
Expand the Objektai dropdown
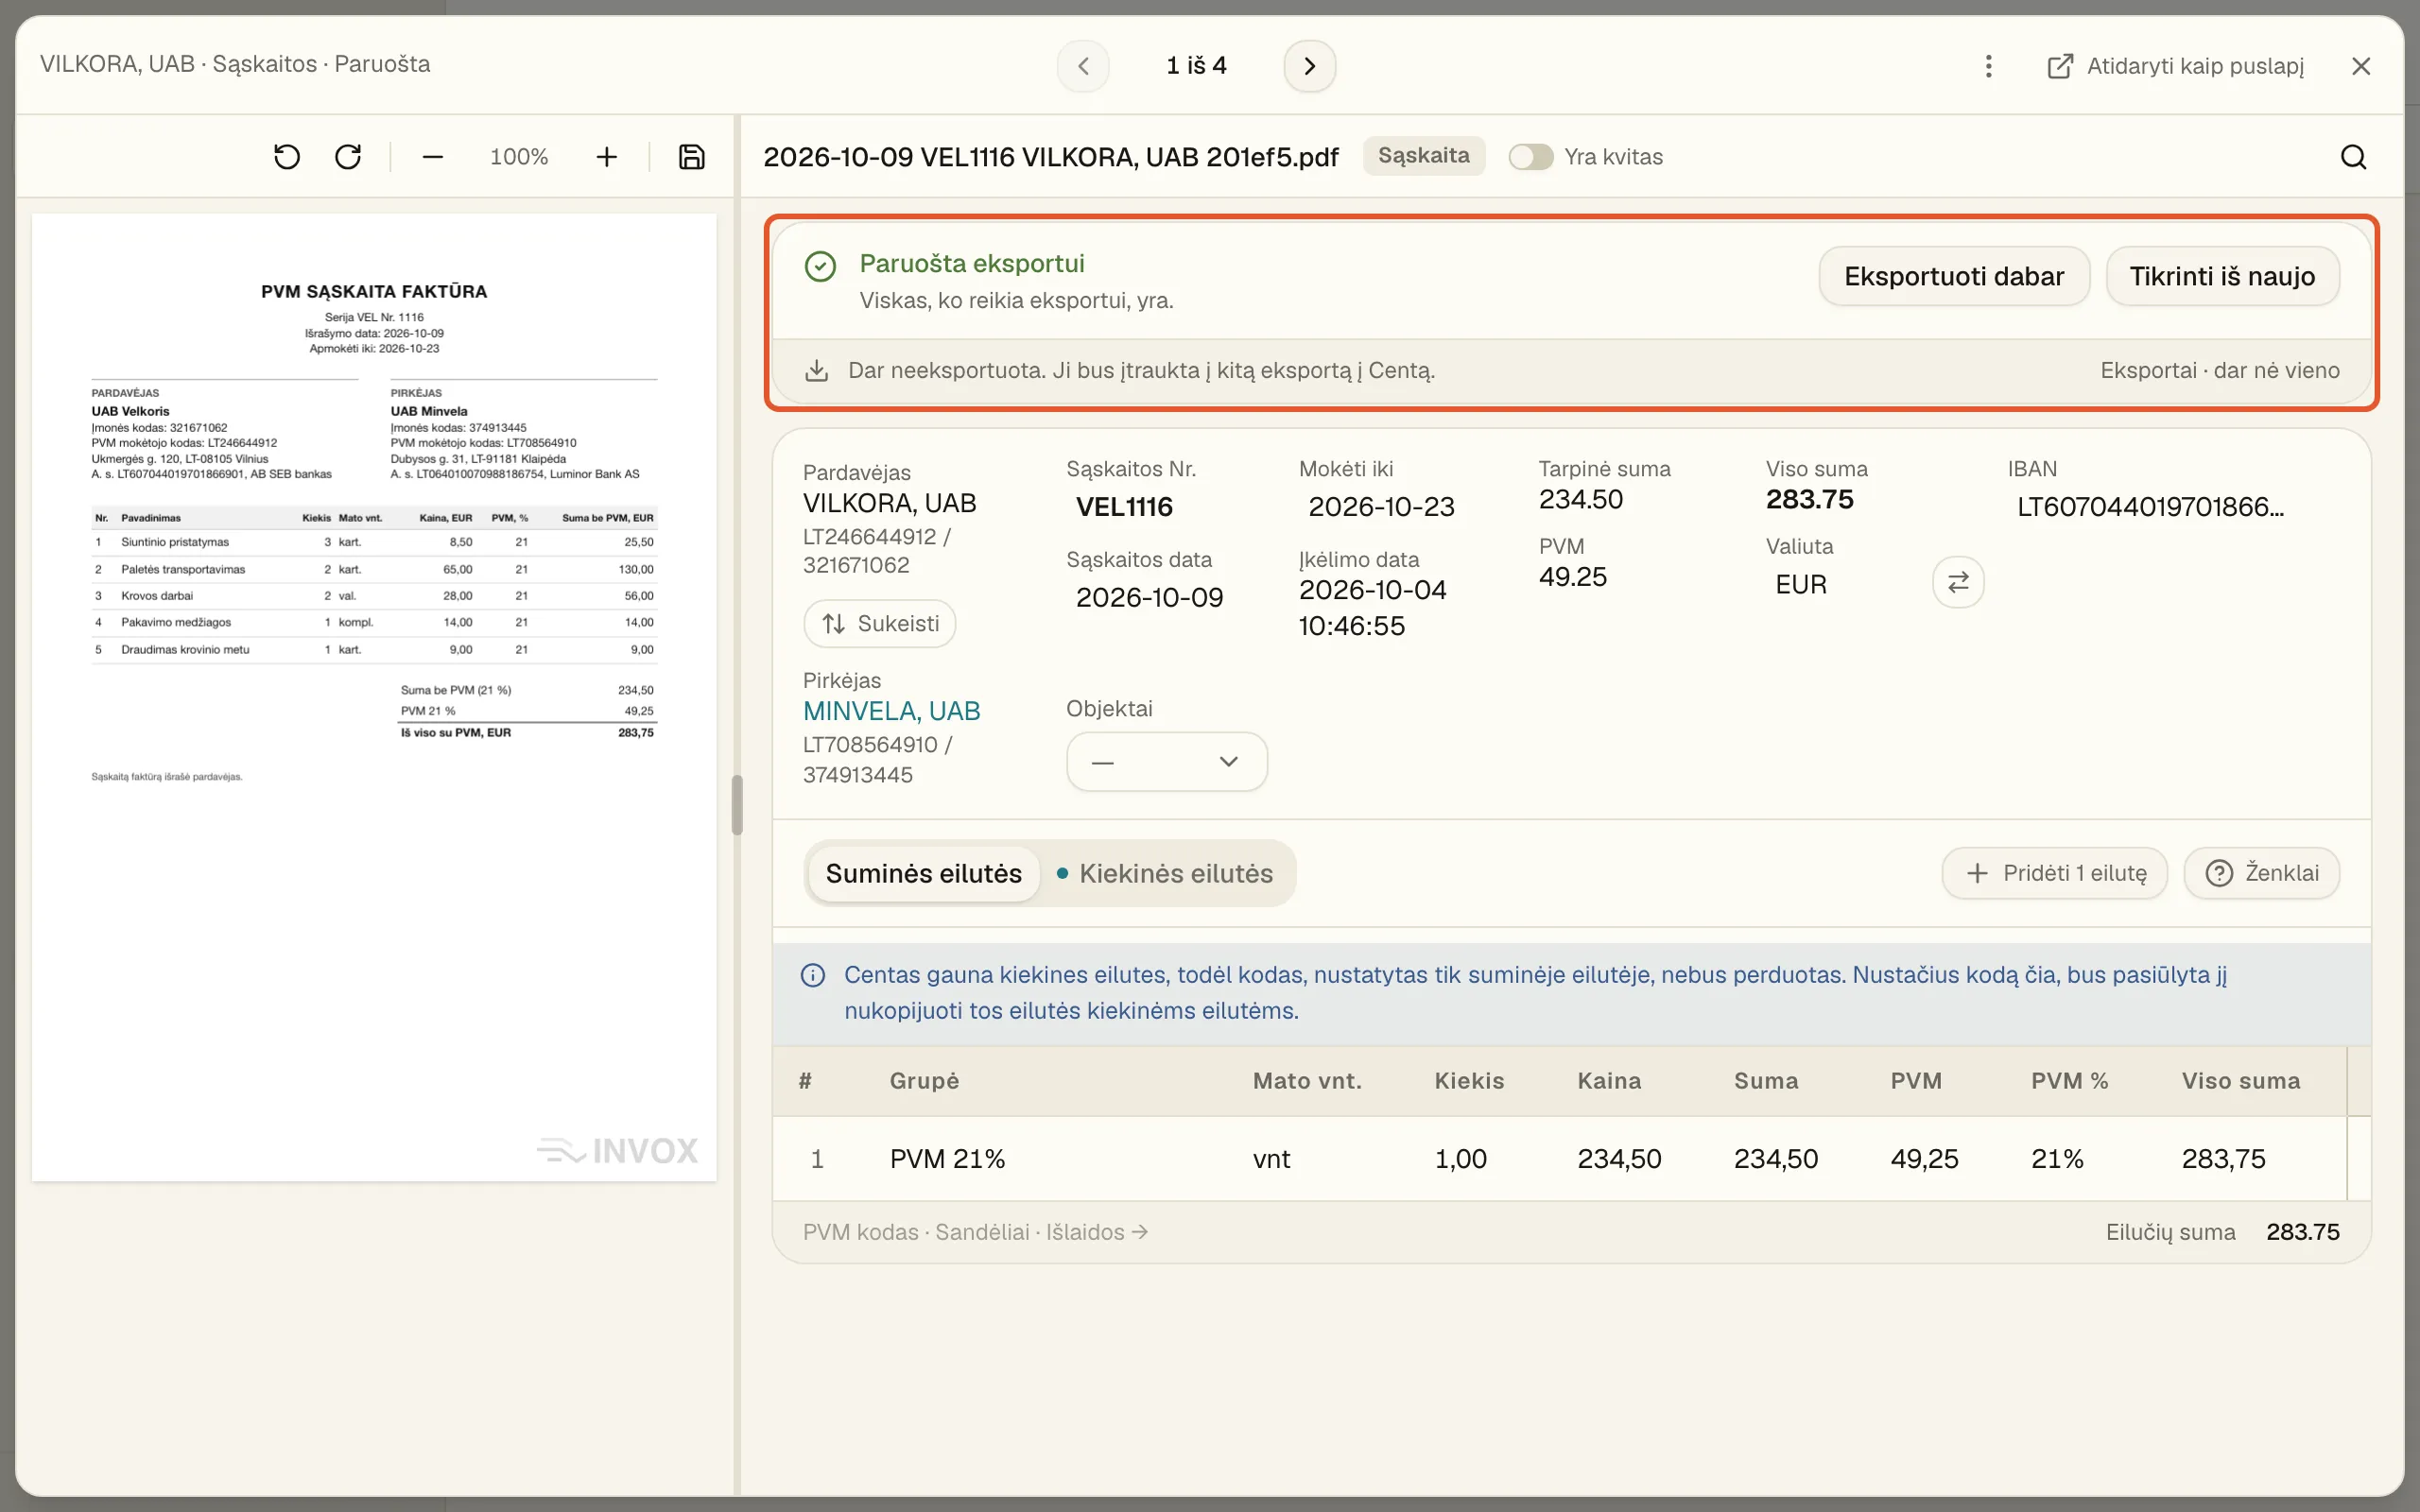click(x=1167, y=762)
